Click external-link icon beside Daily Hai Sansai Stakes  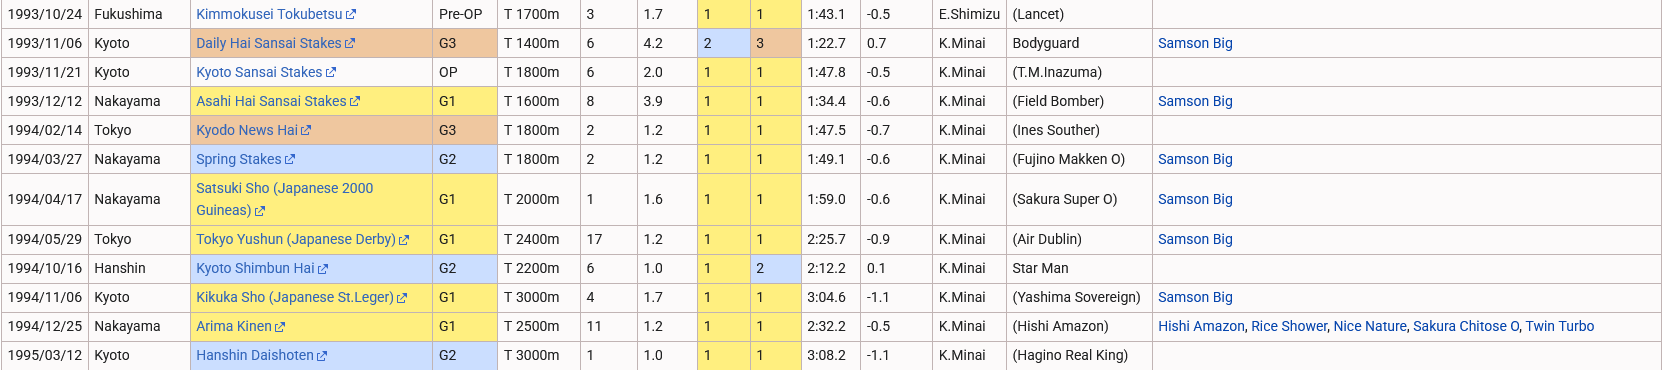(x=350, y=44)
